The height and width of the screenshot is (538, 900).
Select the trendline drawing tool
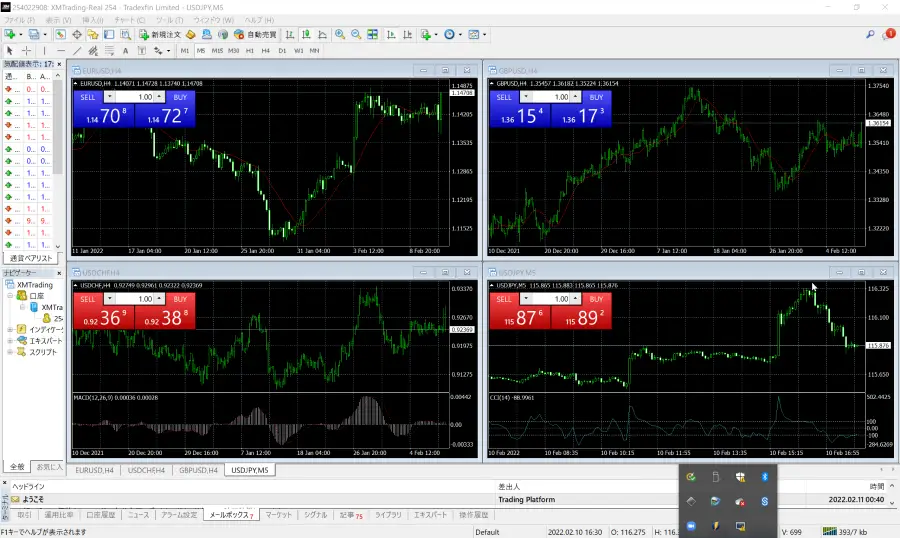(x=77, y=50)
